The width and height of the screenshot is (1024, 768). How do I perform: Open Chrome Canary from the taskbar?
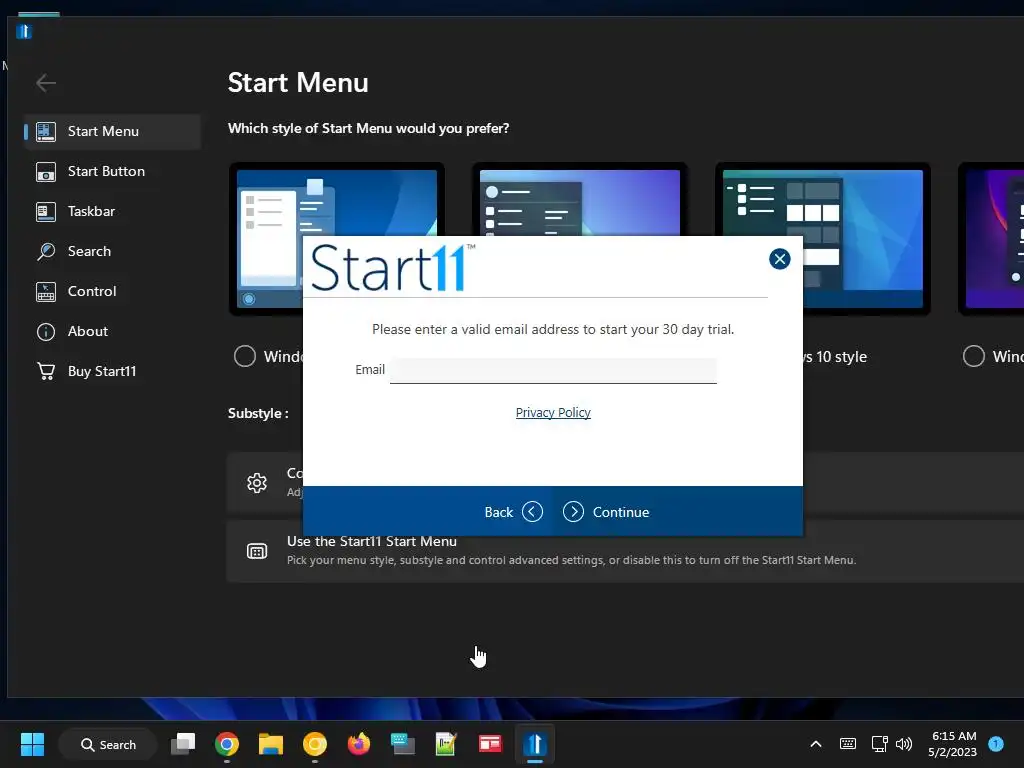pyautogui.click(x=315, y=744)
